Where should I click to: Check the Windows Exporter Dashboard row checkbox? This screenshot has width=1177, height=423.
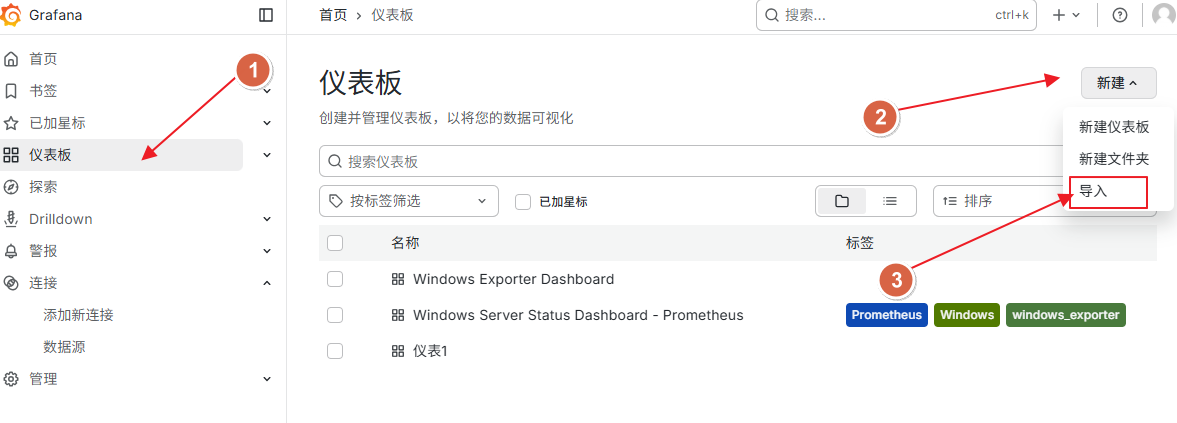pos(335,279)
